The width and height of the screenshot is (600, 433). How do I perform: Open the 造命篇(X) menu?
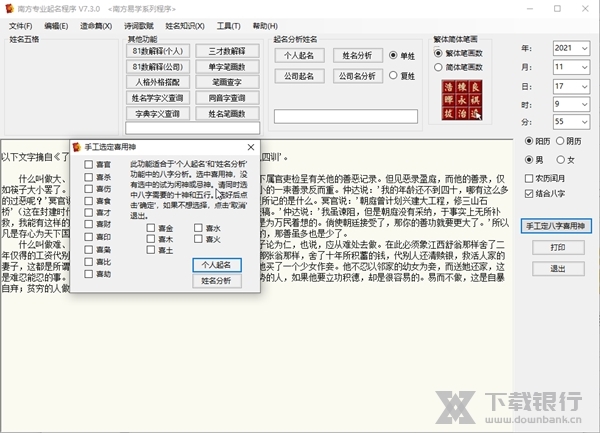tap(96, 26)
